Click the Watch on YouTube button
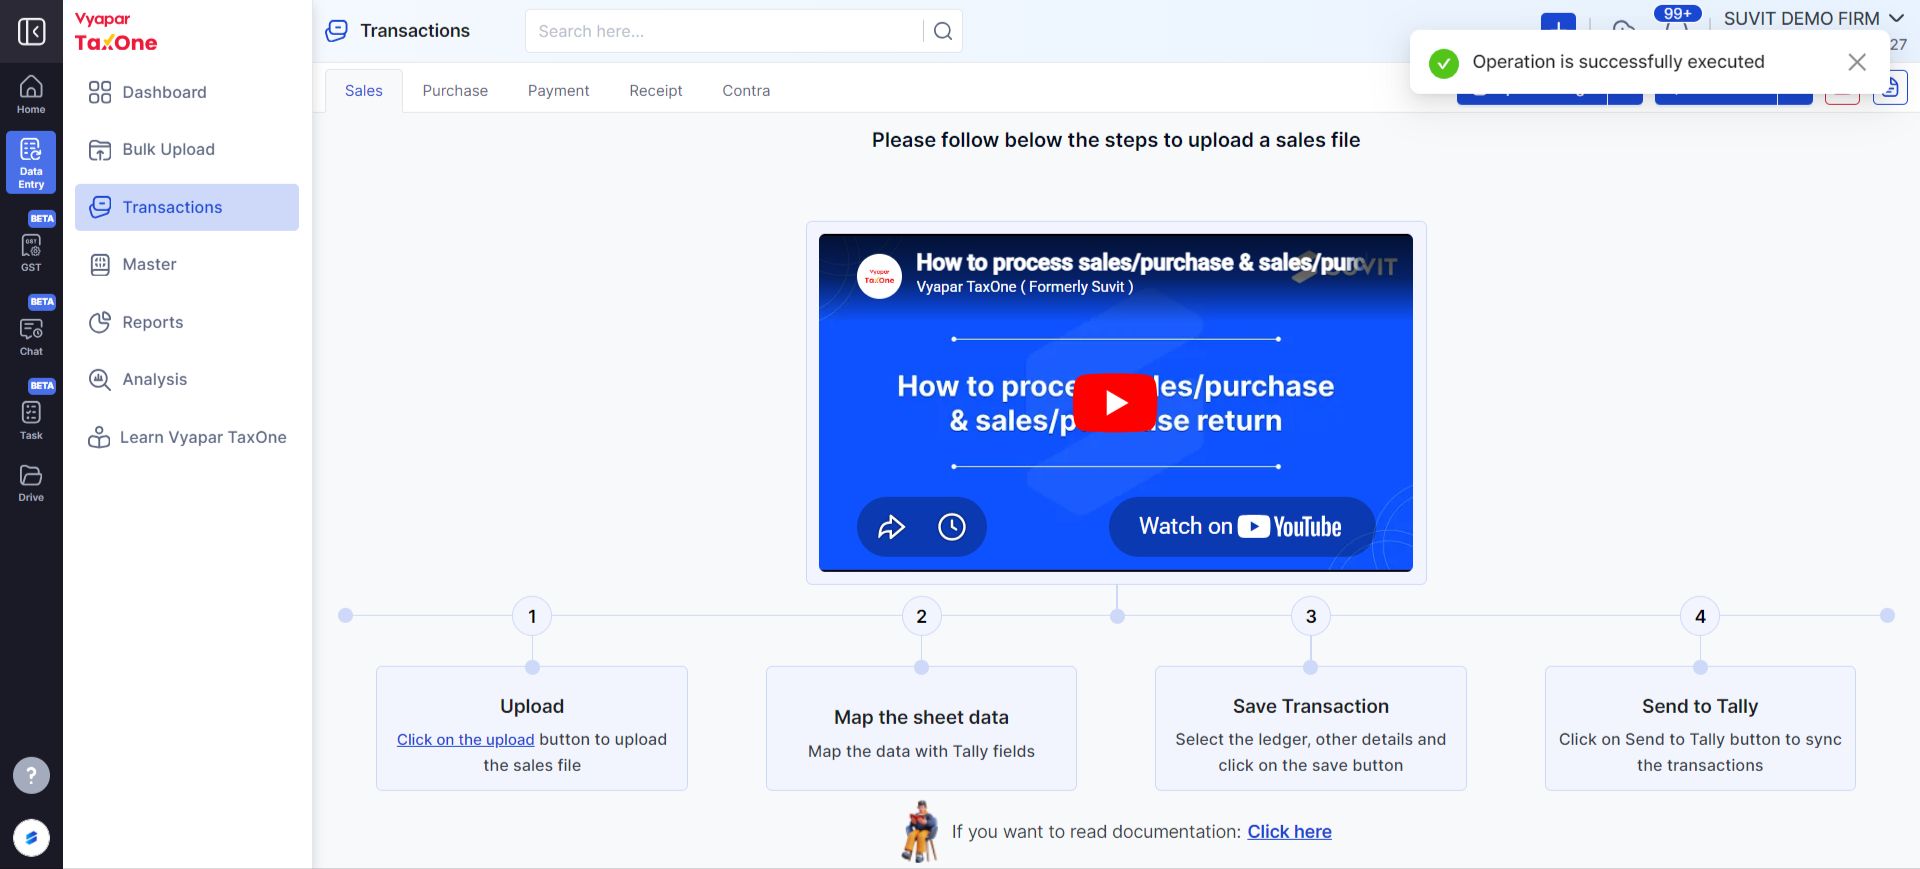Viewport: 1920px width, 869px height. 1241,527
